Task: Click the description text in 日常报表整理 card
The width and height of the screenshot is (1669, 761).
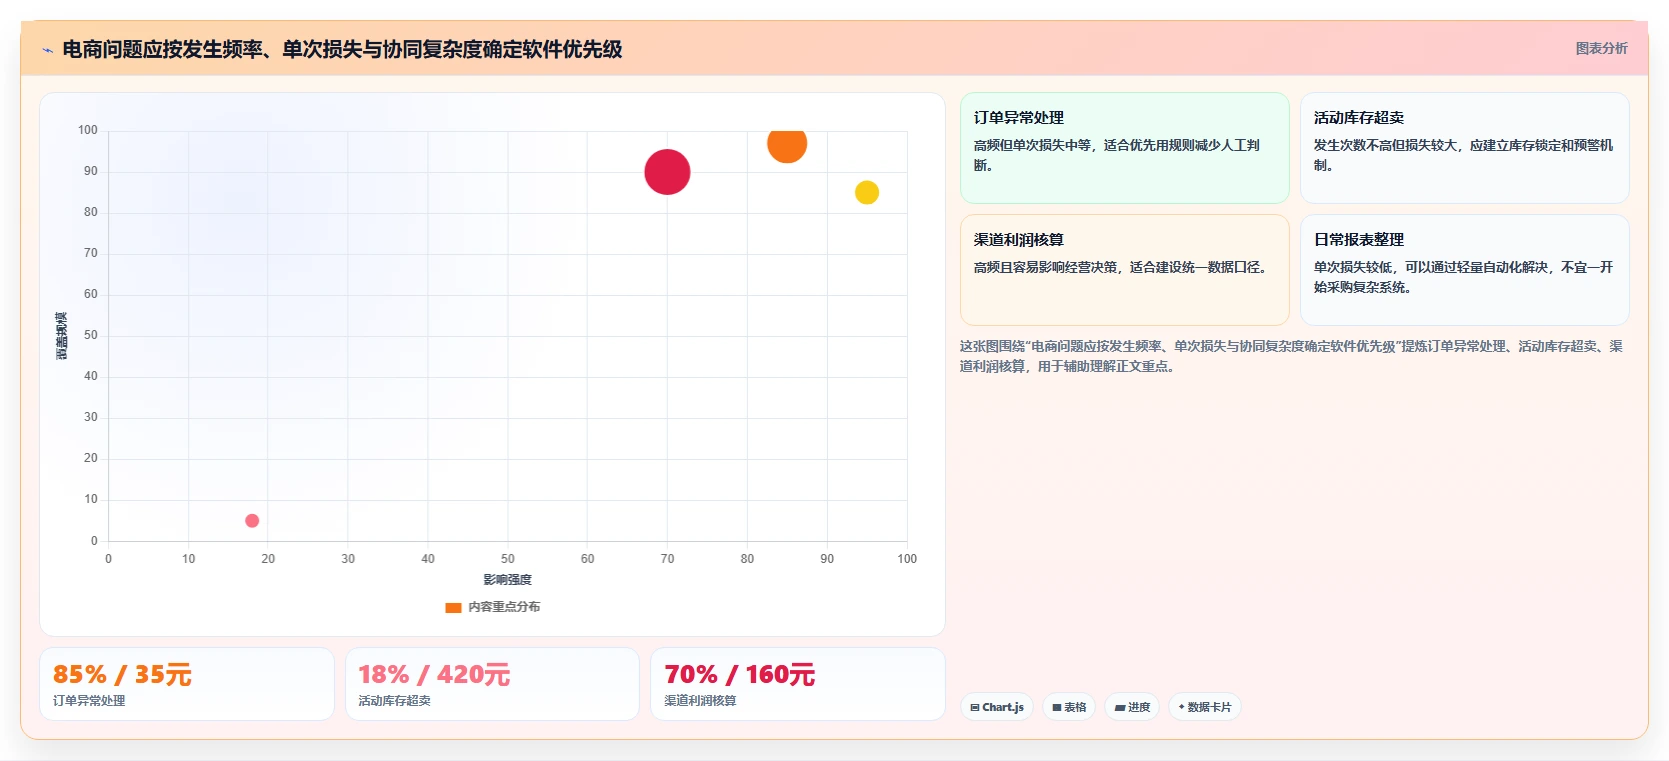Action: coord(1463,277)
